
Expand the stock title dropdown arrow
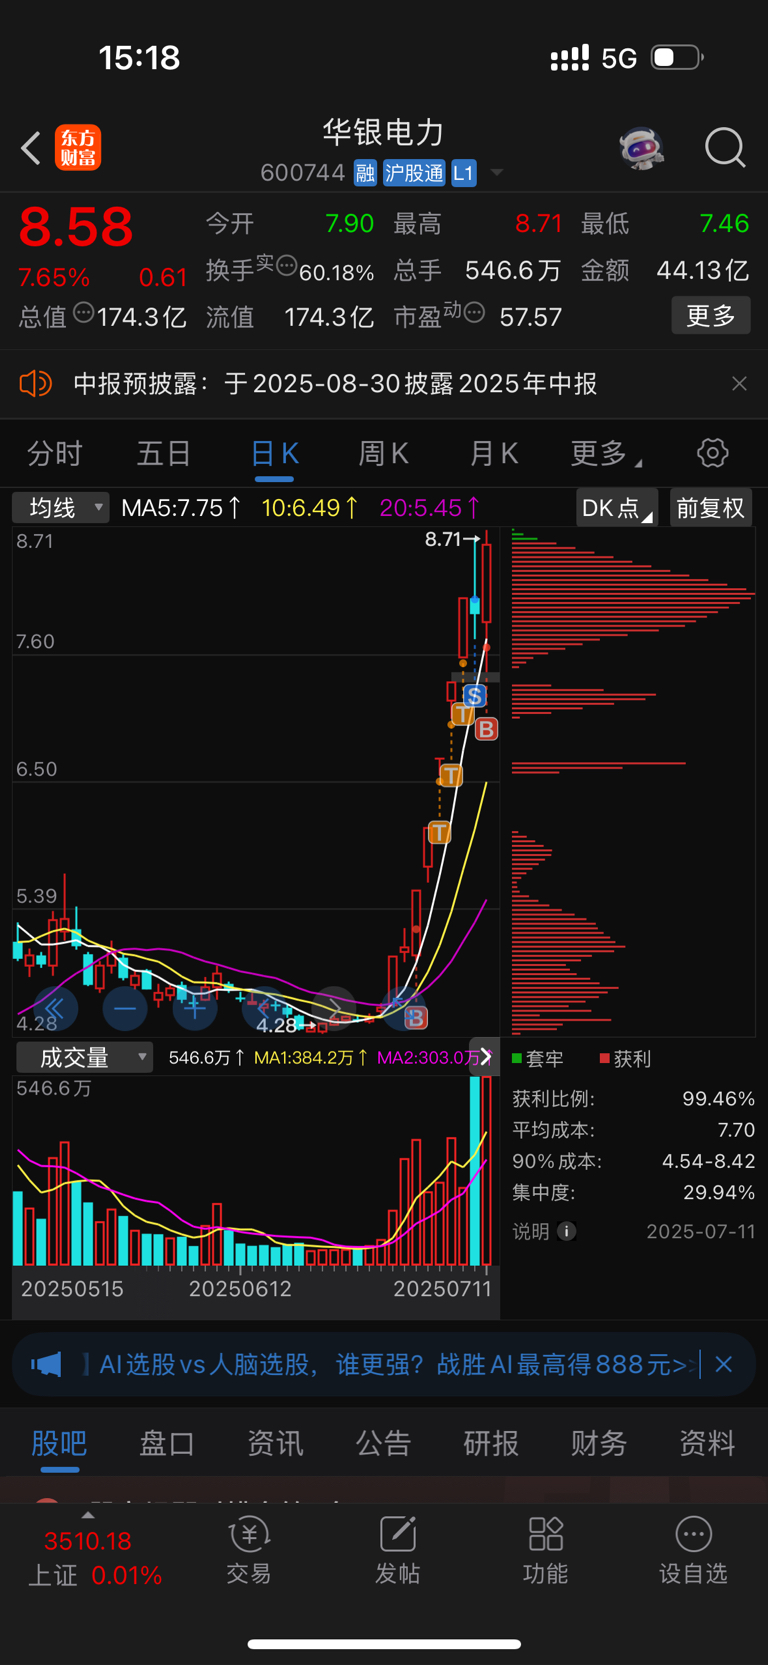click(x=496, y=173)
